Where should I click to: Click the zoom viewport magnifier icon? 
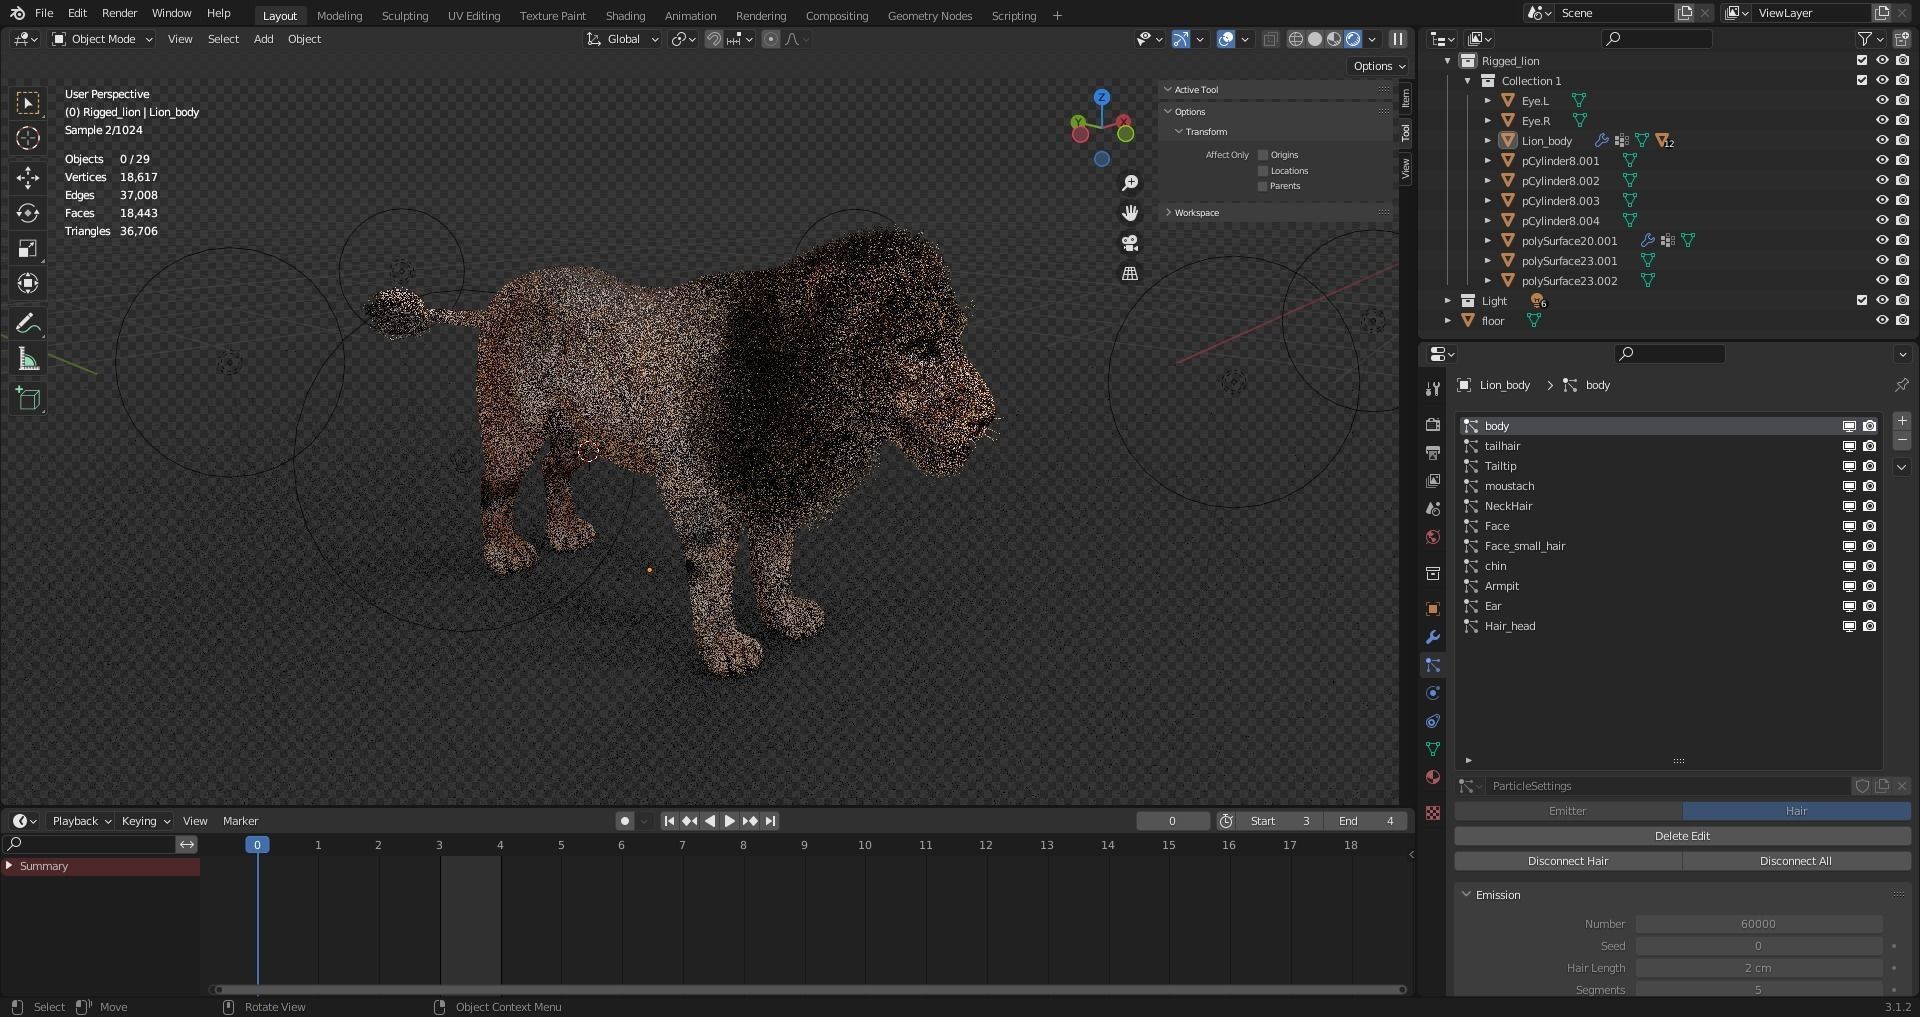coord(1130,183)
